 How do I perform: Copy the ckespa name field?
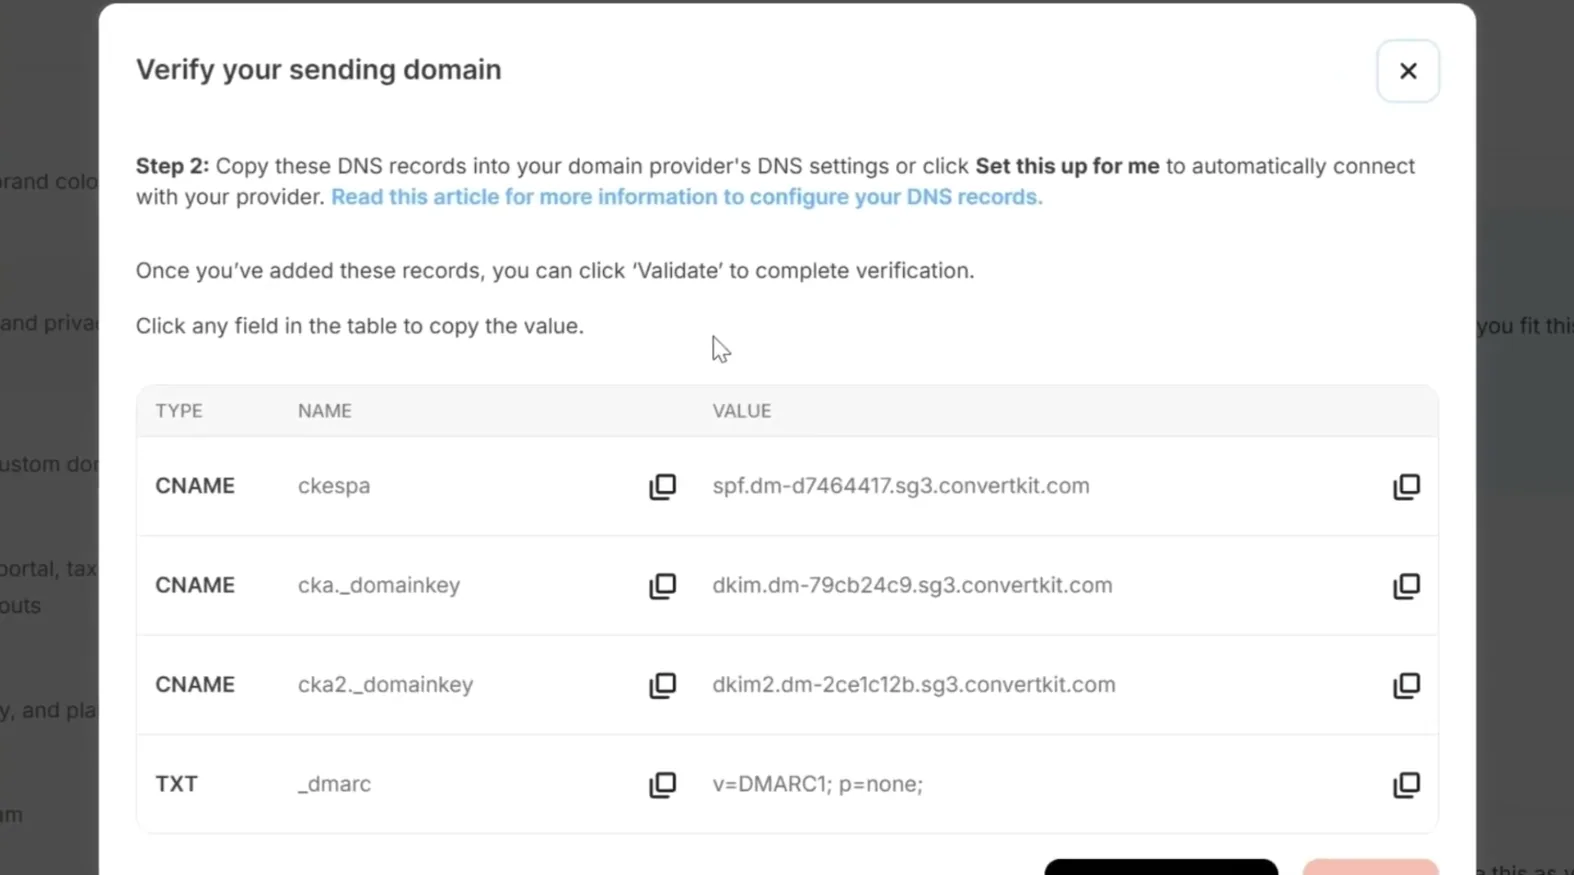(662, 486)
